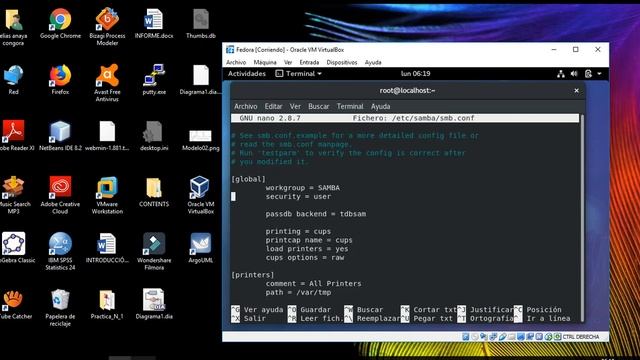Open the terminal's Terminal menu
The height and width of the screenshot is (360, 640).
pyautogui.click(x=350, y=107)
